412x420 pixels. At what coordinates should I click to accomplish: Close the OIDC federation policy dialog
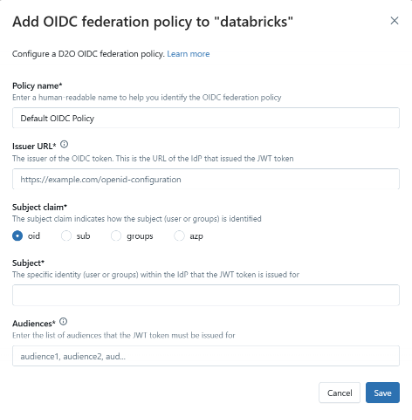pyautogui.click(x=394, y=21)
